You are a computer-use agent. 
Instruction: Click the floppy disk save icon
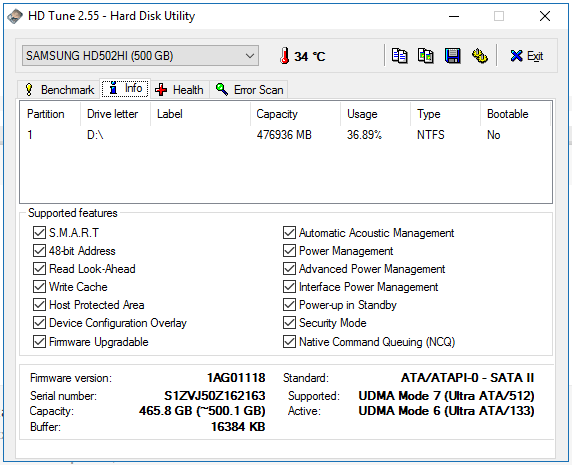coord(452,56)
